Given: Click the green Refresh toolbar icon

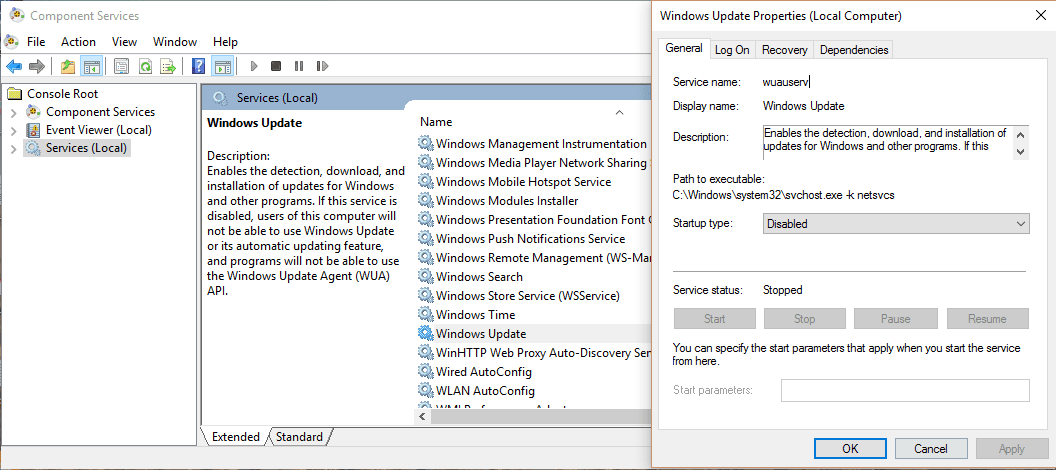Looking at the screenshot, I should point(145,67).
